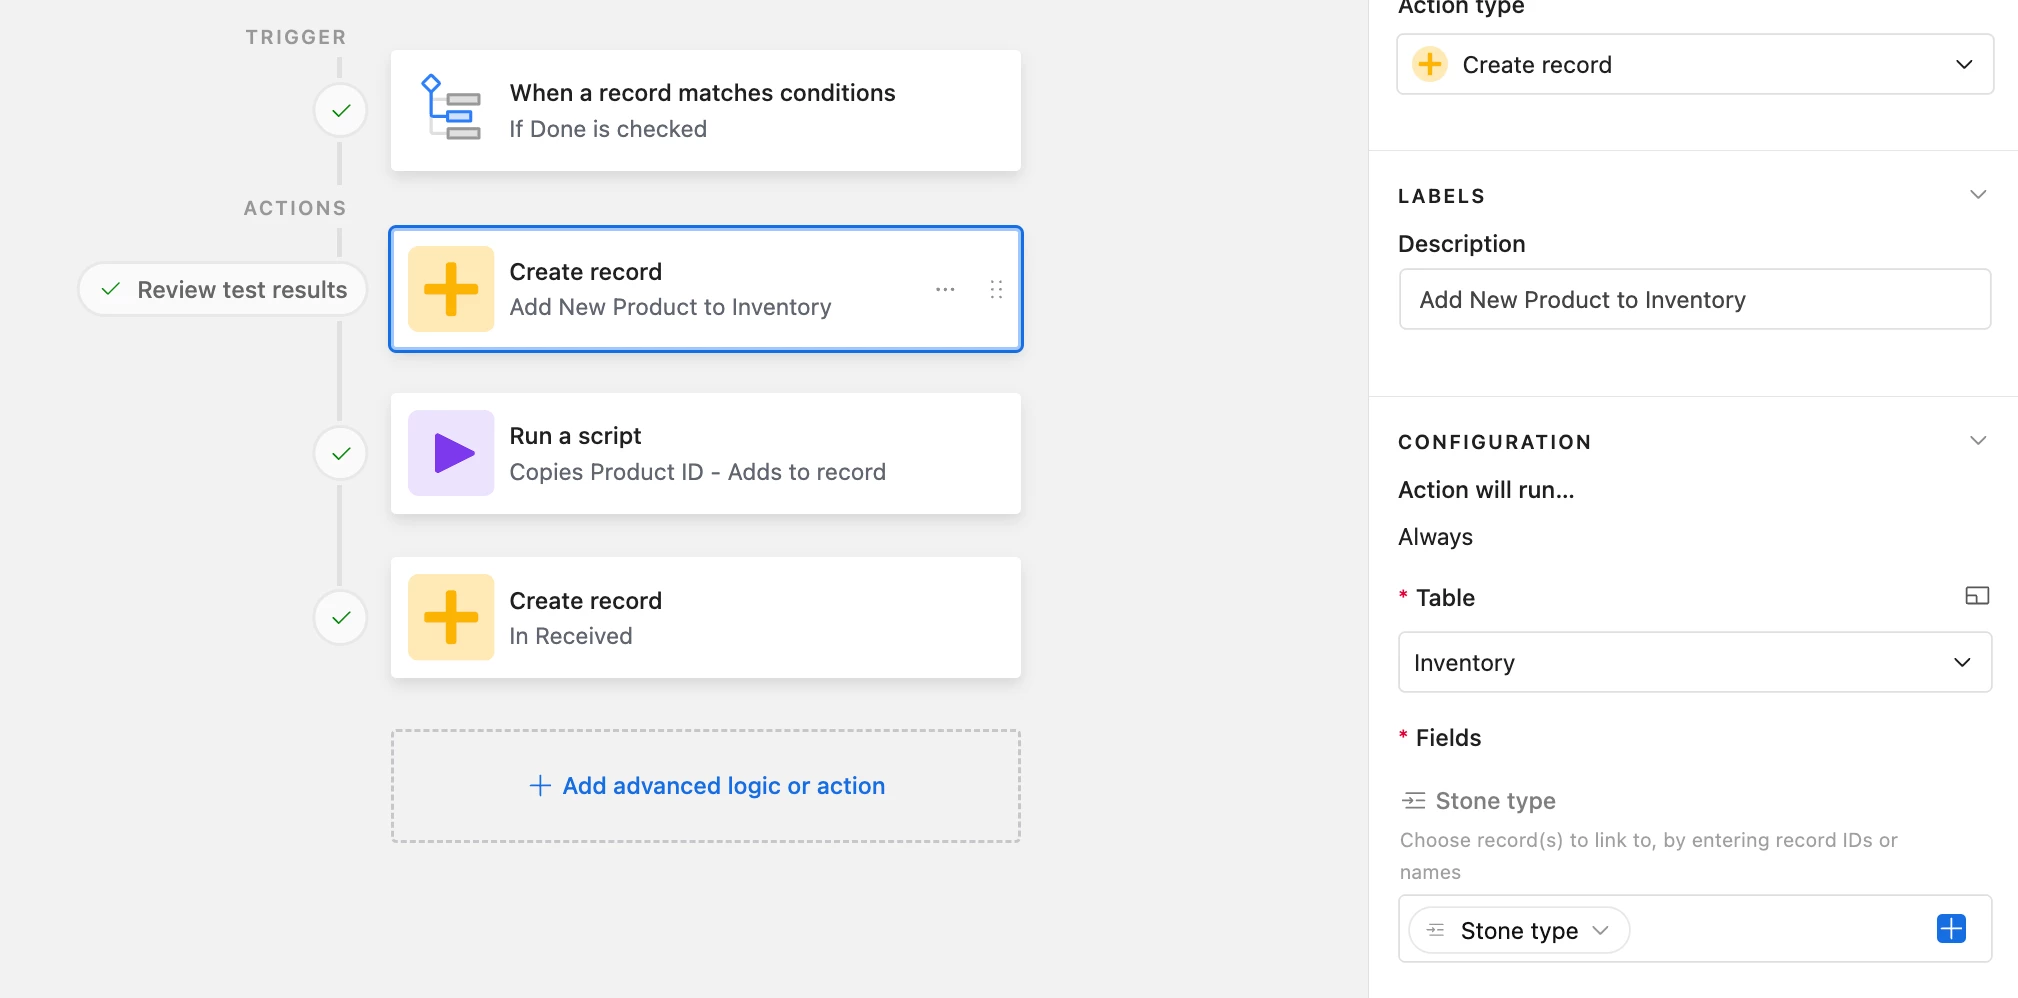
Task: Click the In Received action status checkmark
Action: pyautogui.click(x=341, y=617)
